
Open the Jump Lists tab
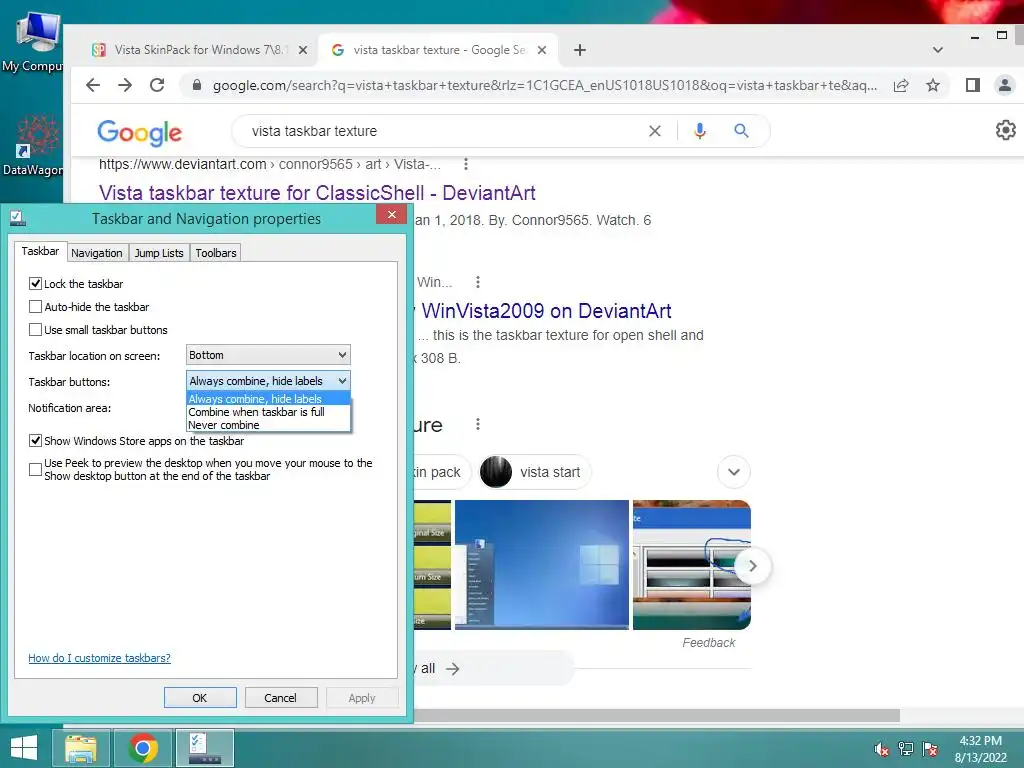[159, 253]
